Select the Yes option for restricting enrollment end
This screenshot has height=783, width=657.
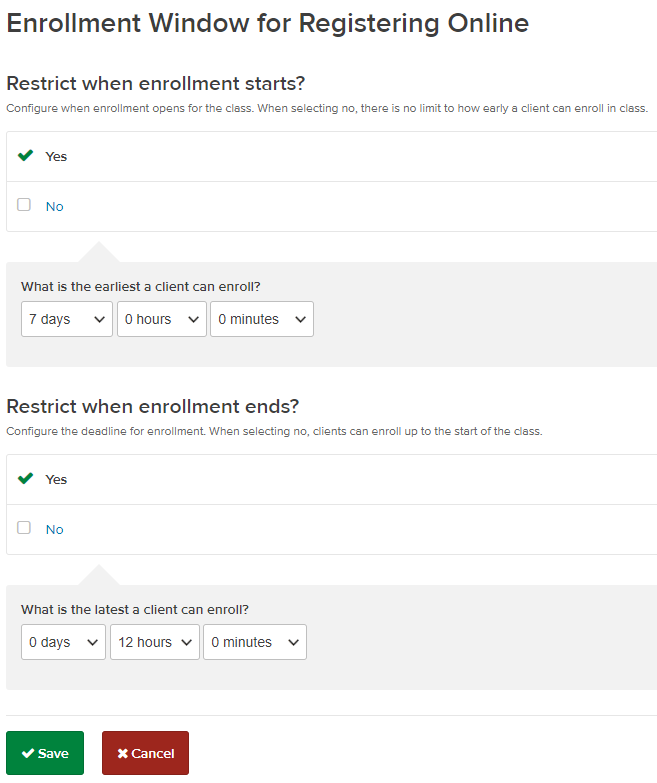click(x=56, y=480)
